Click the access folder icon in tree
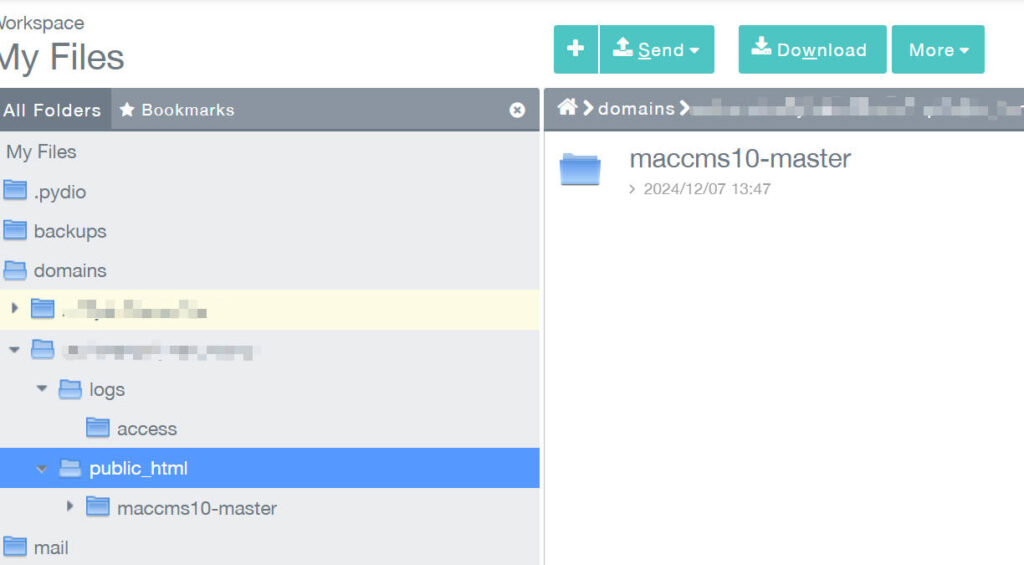 click(98, 428)
